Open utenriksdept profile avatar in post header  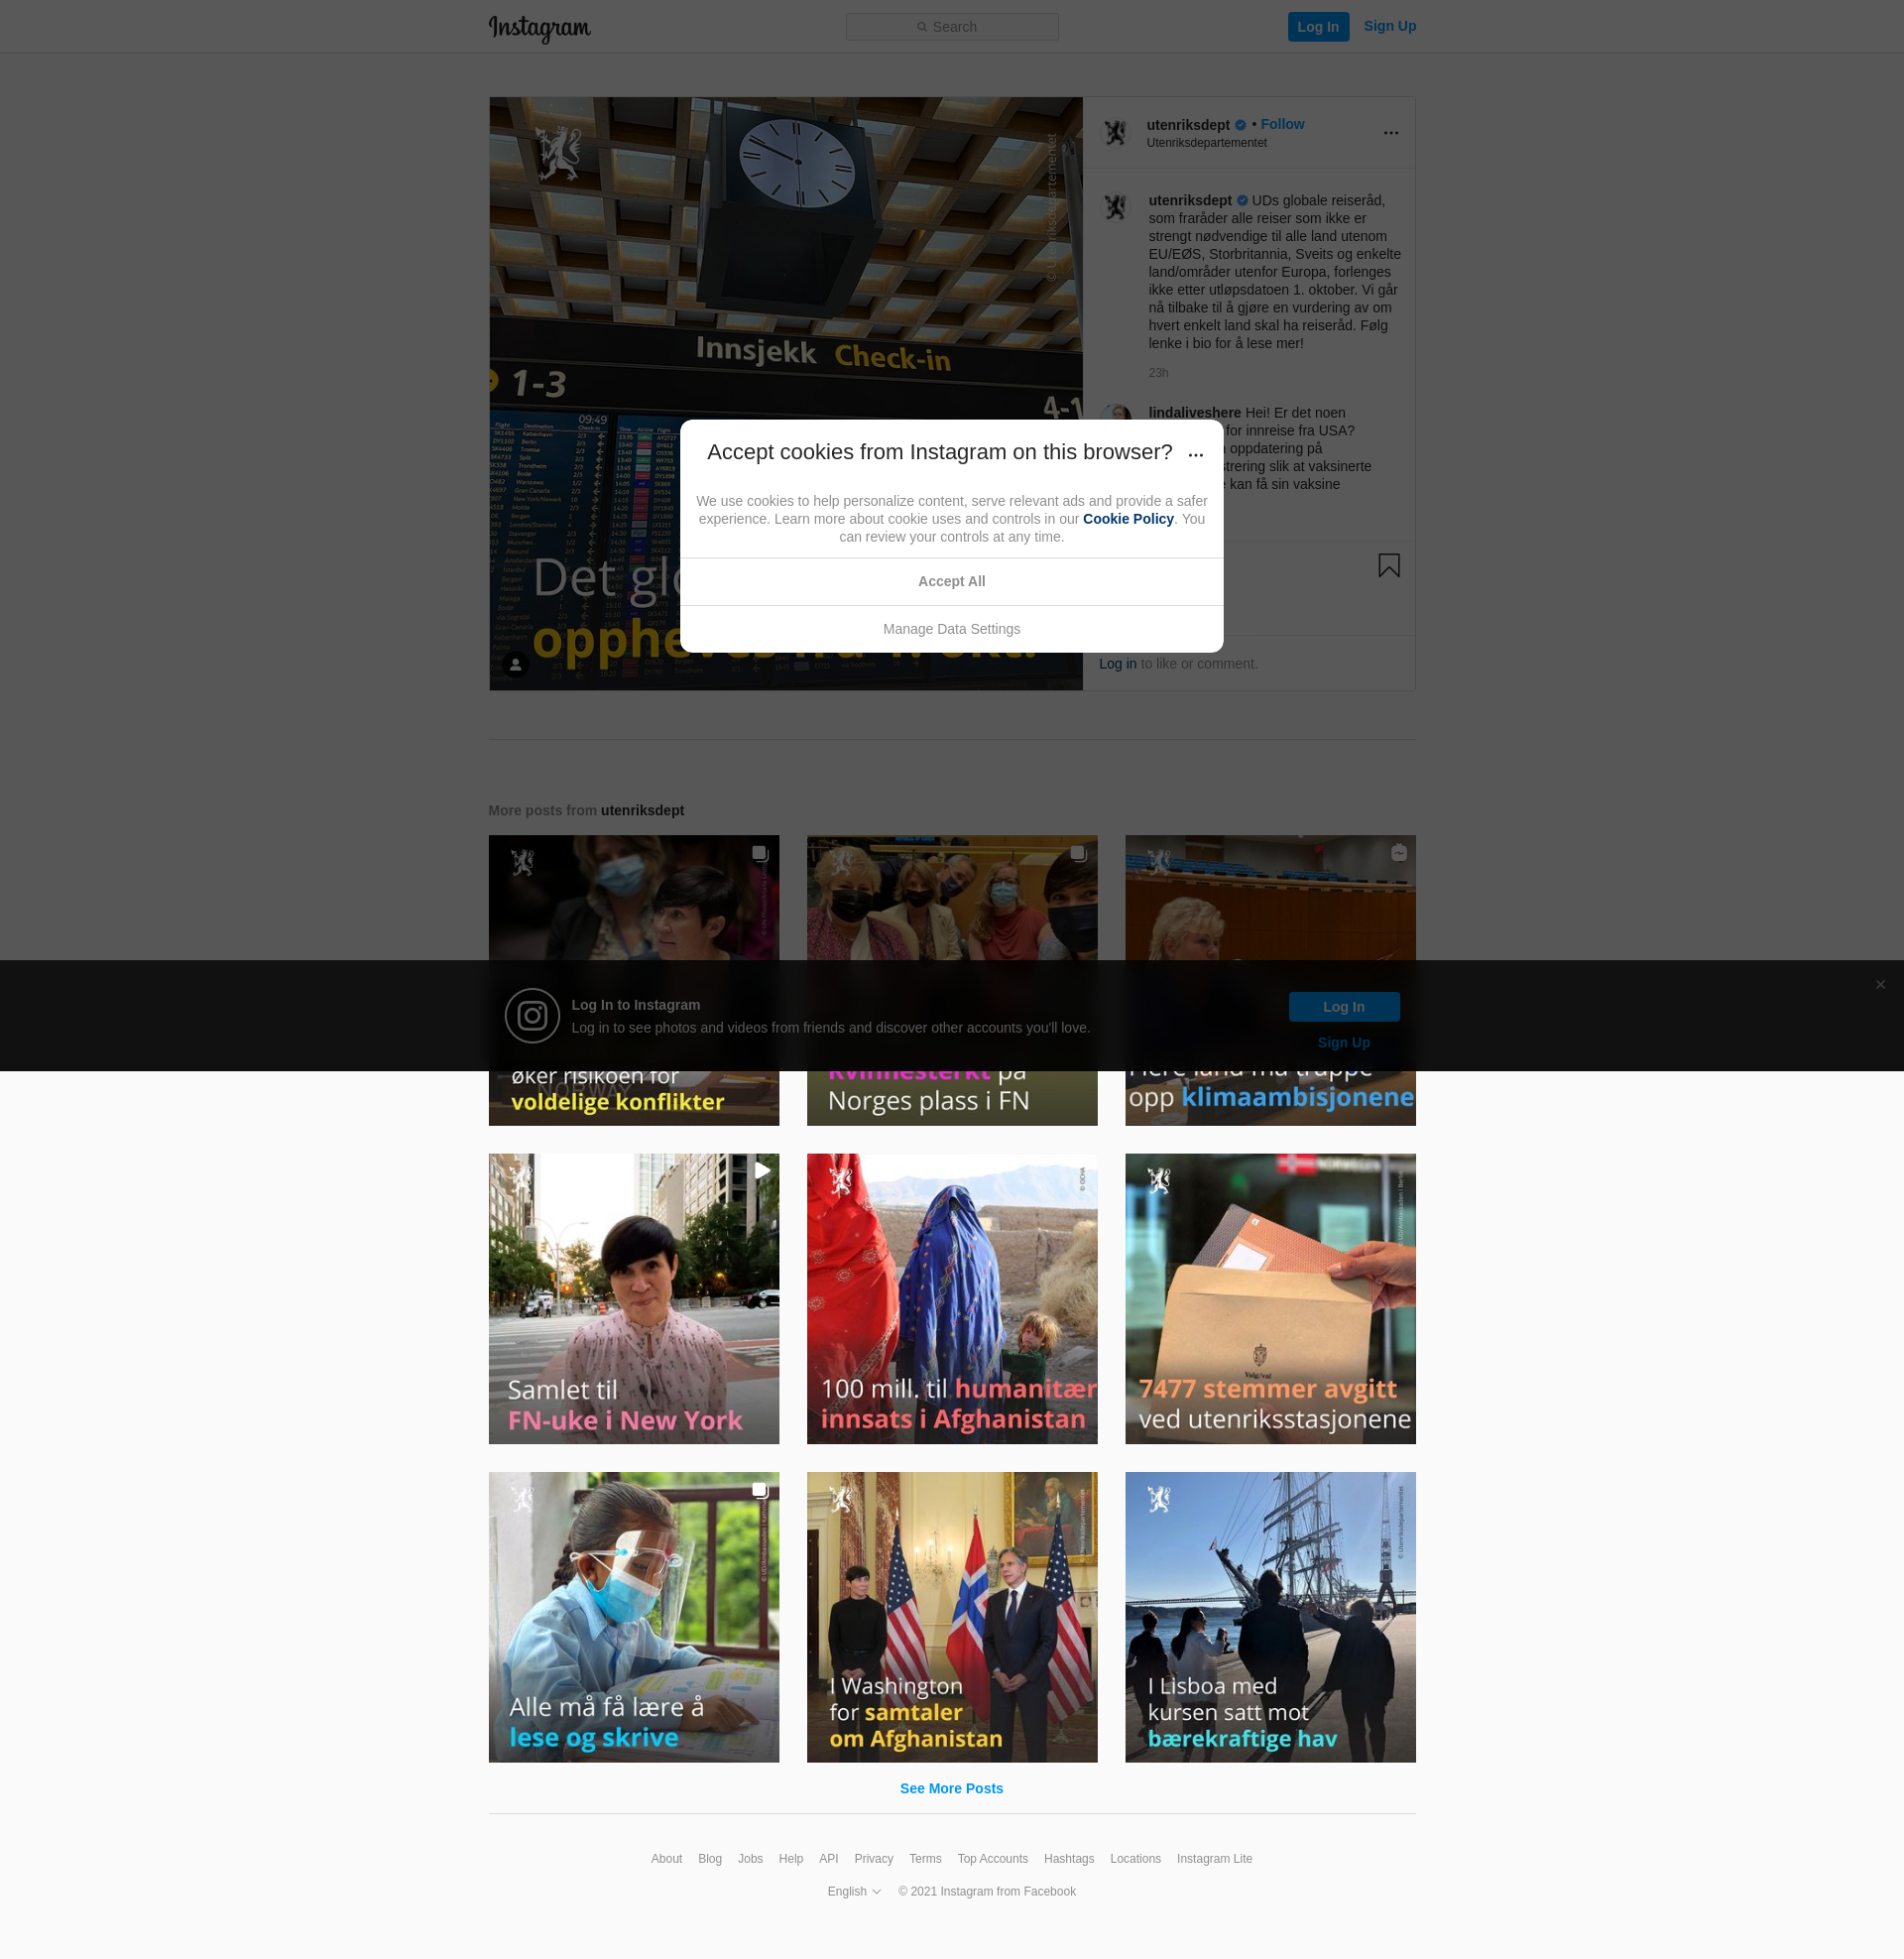point(1115,132)
